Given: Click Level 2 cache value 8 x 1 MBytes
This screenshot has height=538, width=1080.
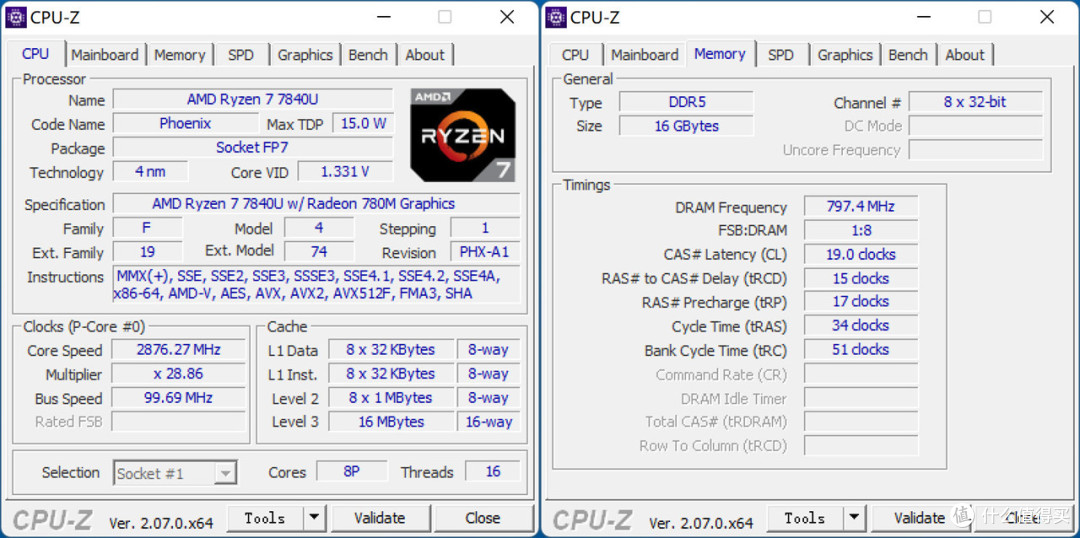Looking at the screenshot, I should click(x=391, y=398).
